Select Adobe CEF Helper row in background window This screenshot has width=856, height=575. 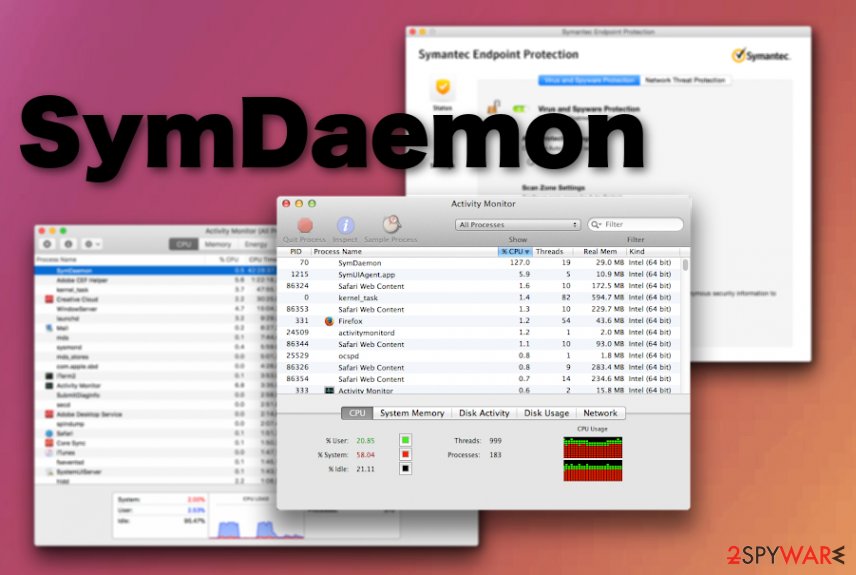(156, 280)
